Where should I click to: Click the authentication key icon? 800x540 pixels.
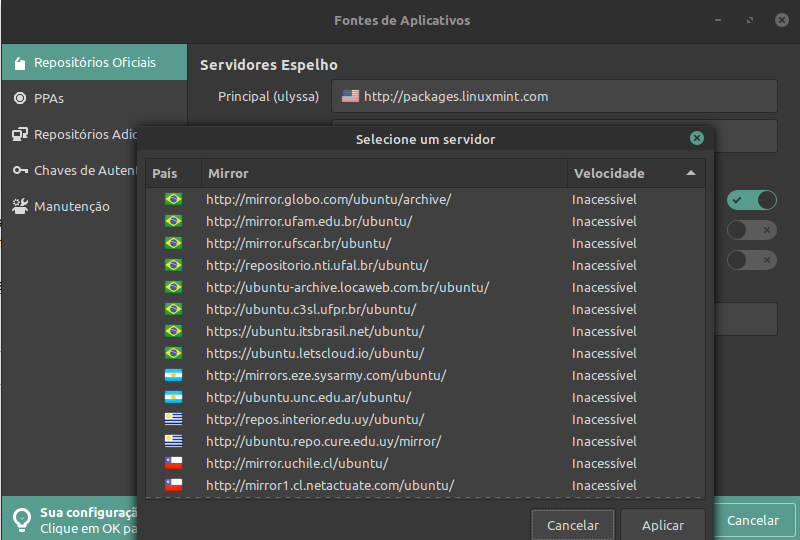tap(20, 170)
